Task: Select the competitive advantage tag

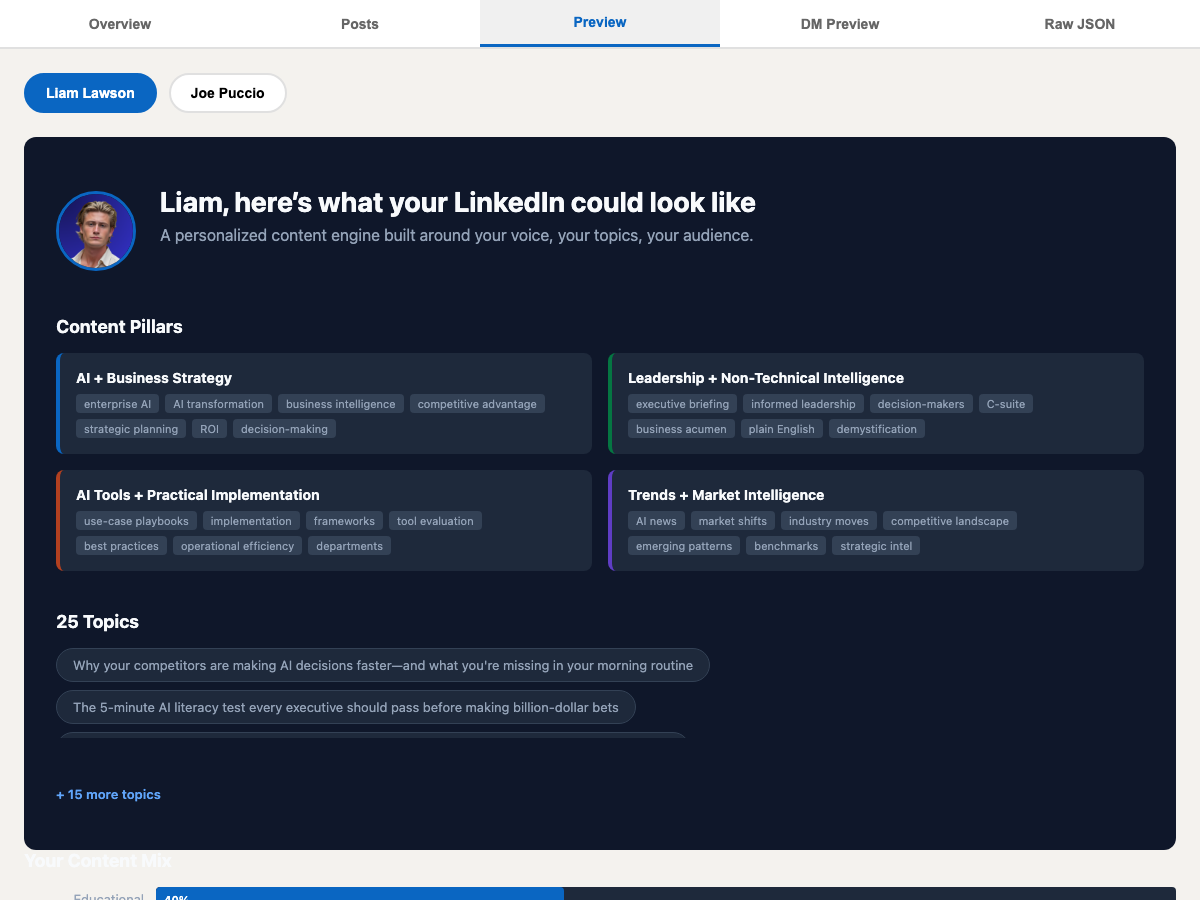Action: click(x=477, y=403)
